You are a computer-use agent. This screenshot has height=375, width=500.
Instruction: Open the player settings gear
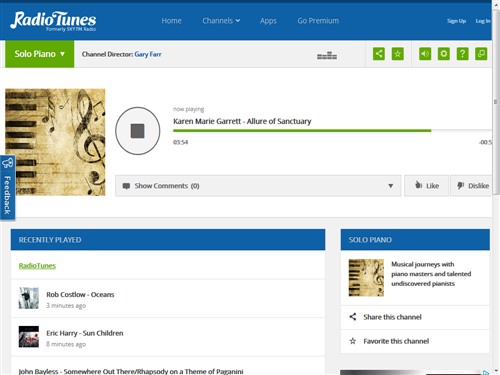coord(443,54)
